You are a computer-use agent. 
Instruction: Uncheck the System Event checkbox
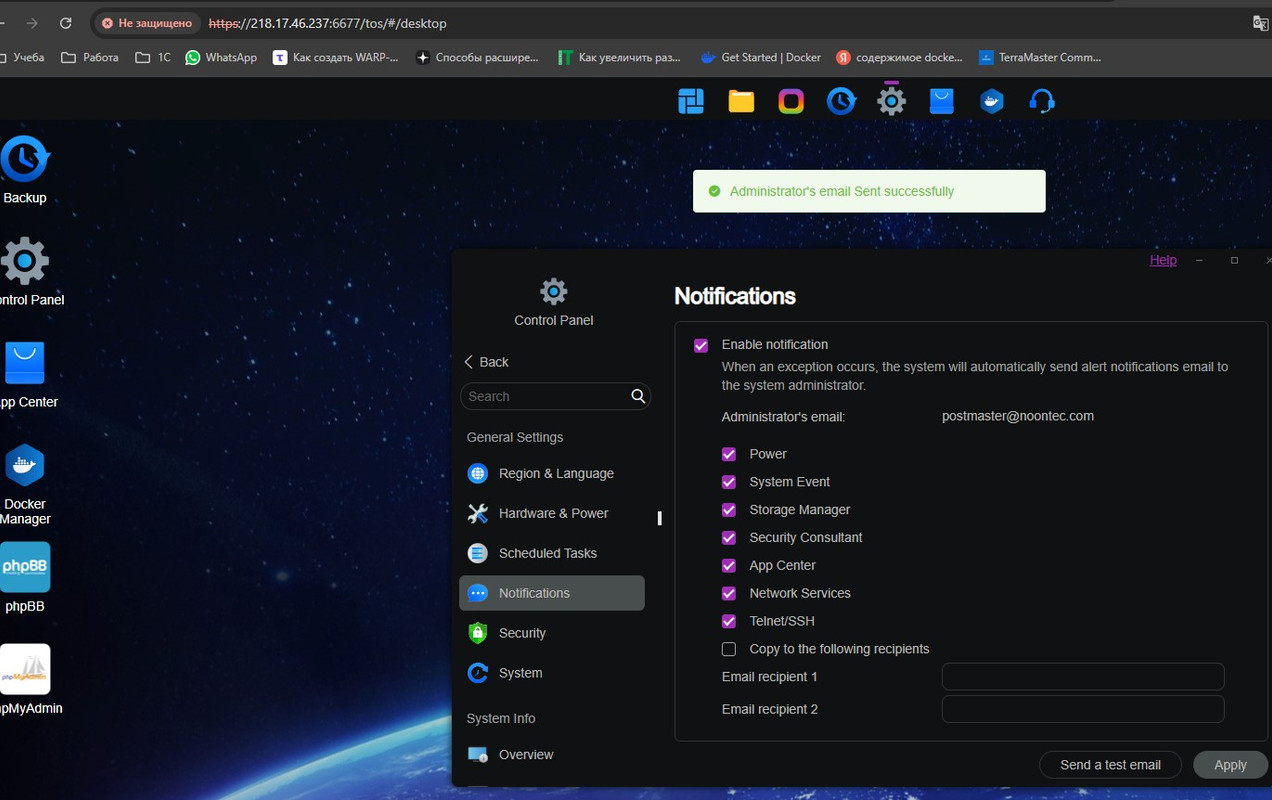click(x=729, y=482)
